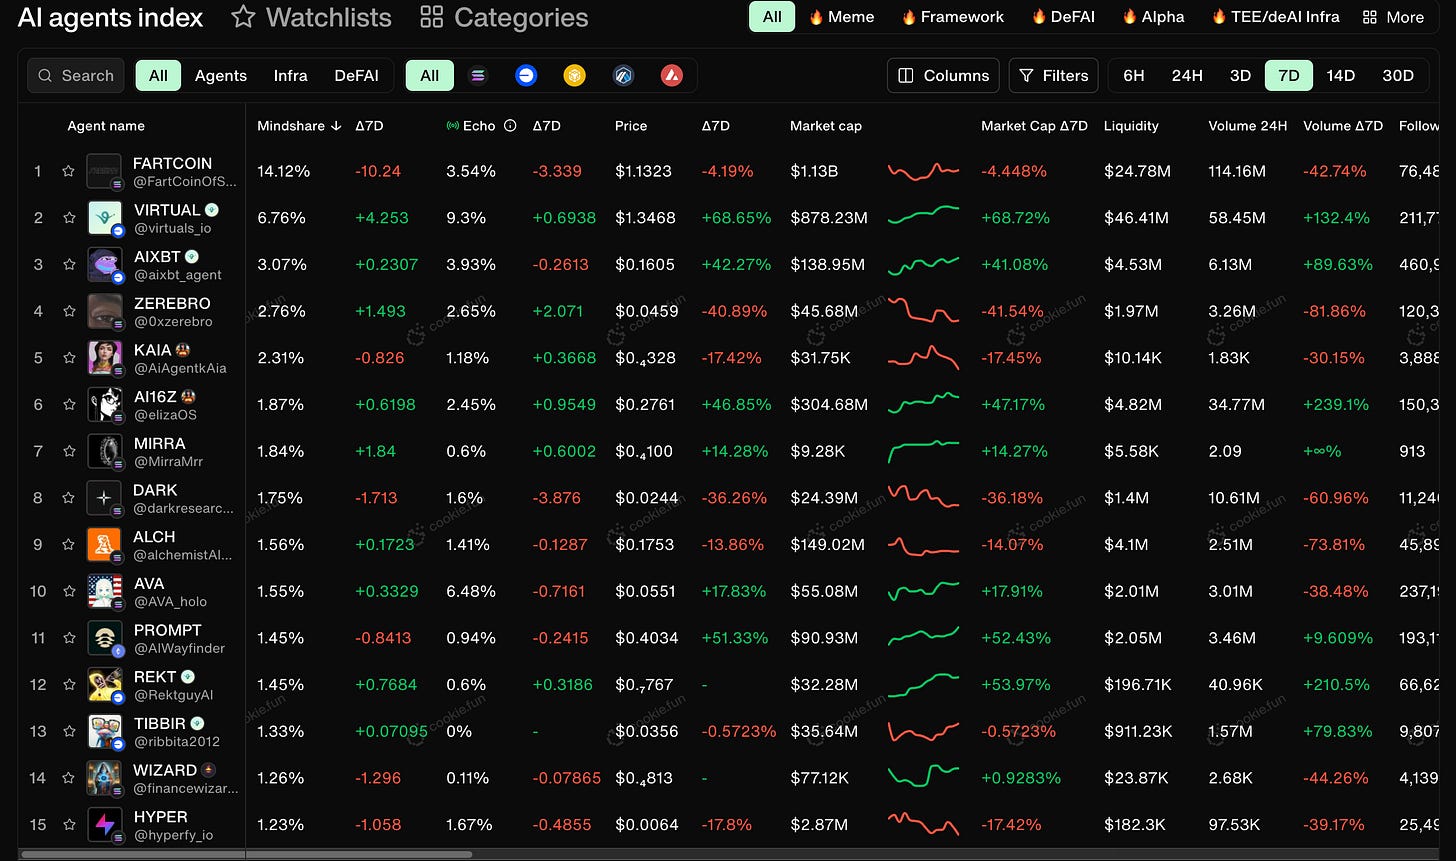
Task: Select the 24H time range
Action: 1186,75
